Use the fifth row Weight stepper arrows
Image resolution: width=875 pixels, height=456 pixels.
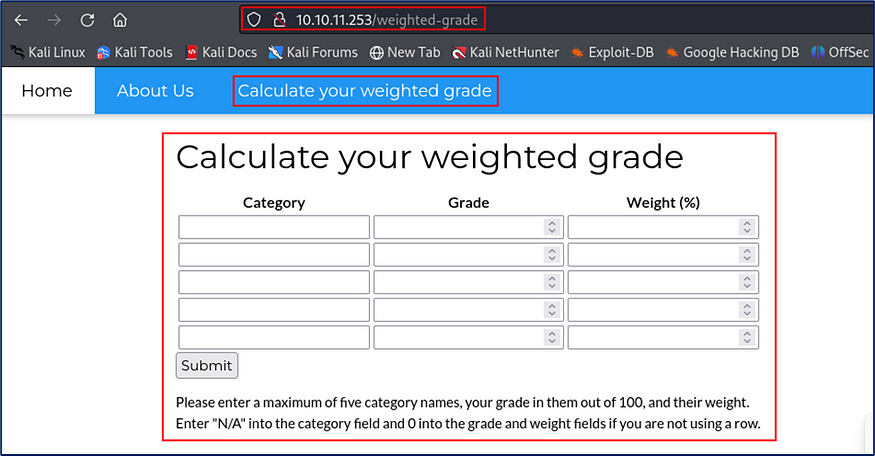747,338
